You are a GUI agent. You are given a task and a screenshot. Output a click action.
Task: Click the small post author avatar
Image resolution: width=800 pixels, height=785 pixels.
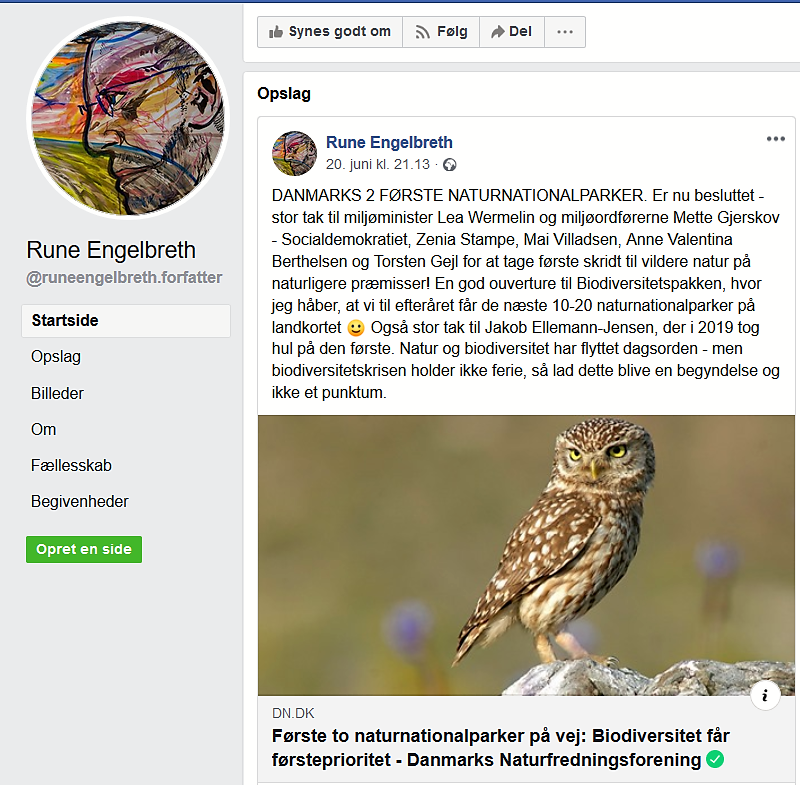click(294, 154)
